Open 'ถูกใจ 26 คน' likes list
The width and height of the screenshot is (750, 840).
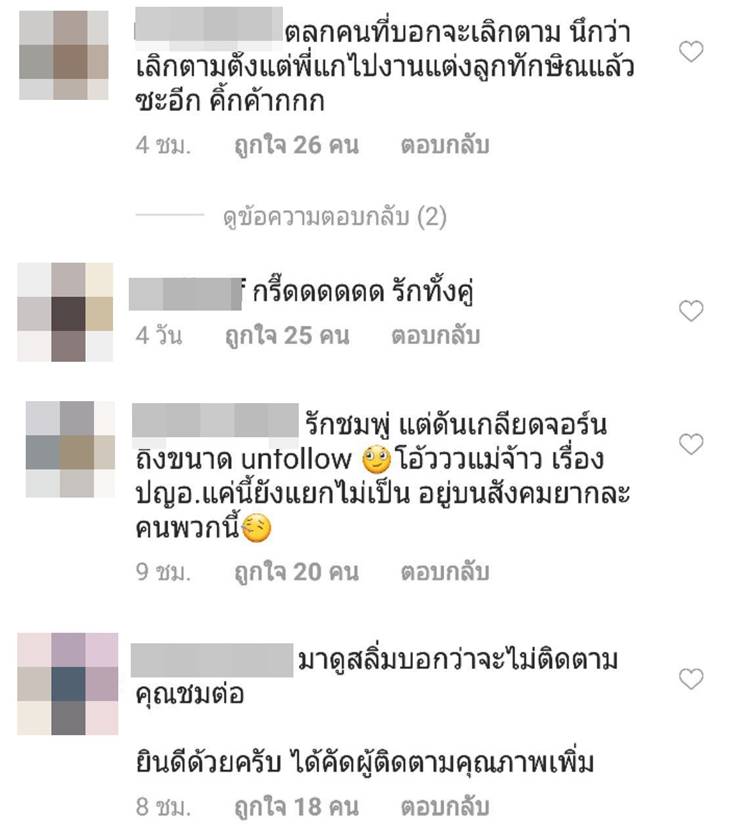click(x=297, y=145)
